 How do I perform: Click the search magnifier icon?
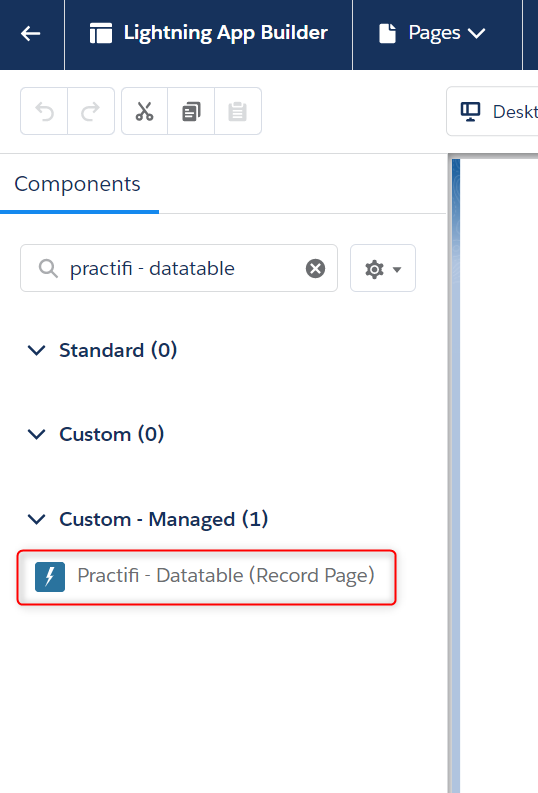coord(48,269)
